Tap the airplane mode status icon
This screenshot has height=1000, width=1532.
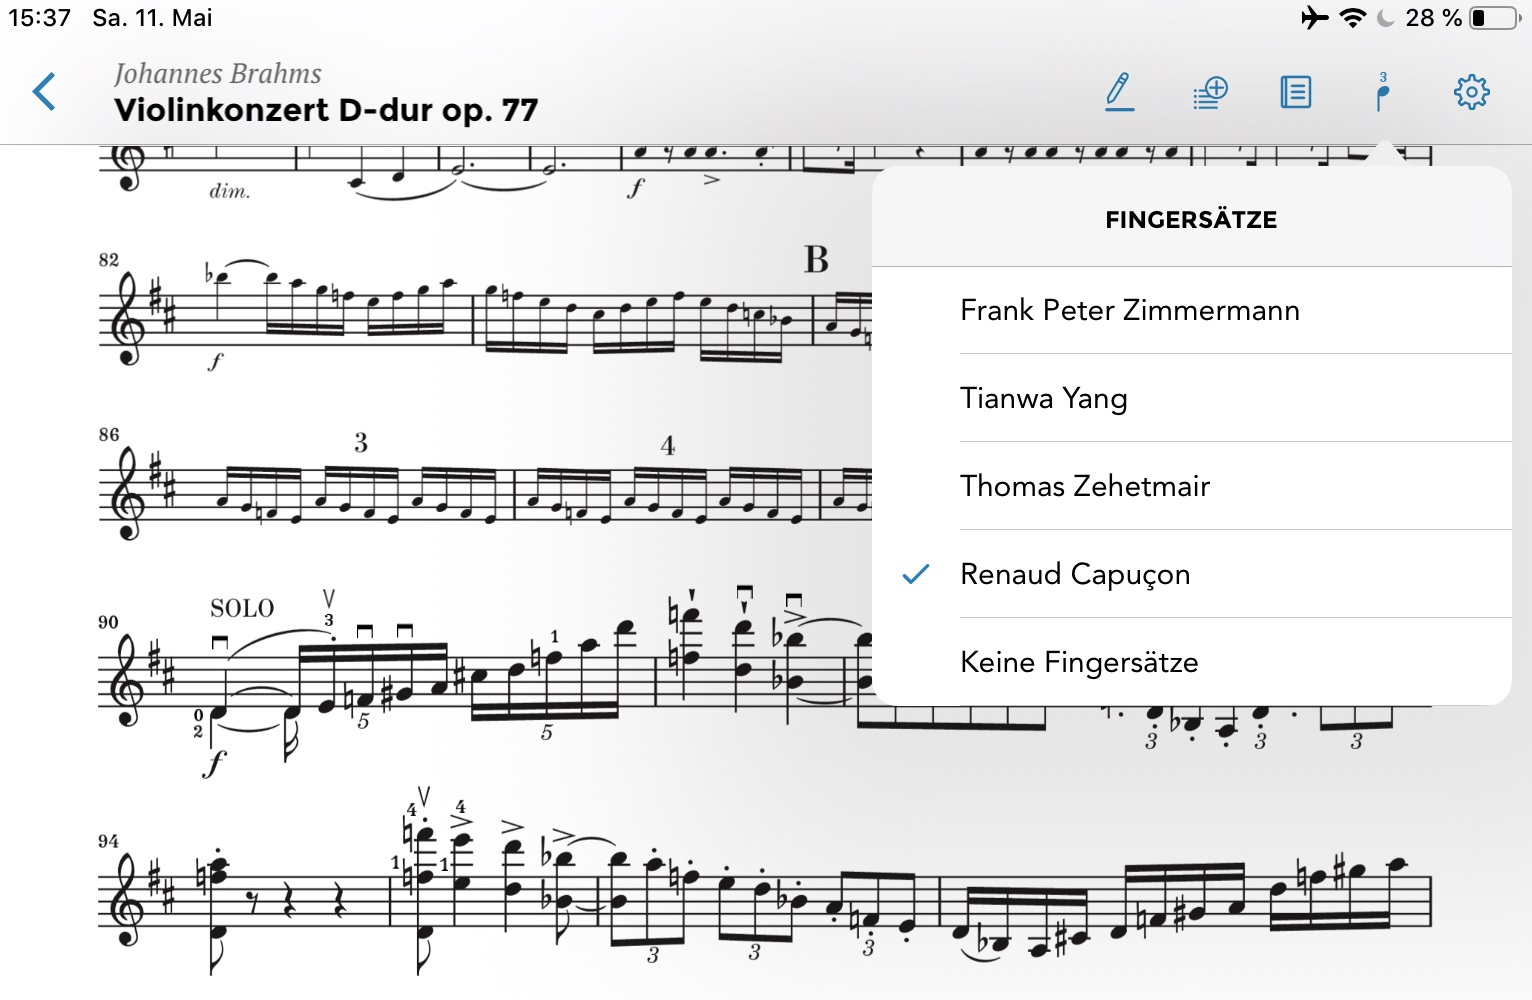[1315, 18]
